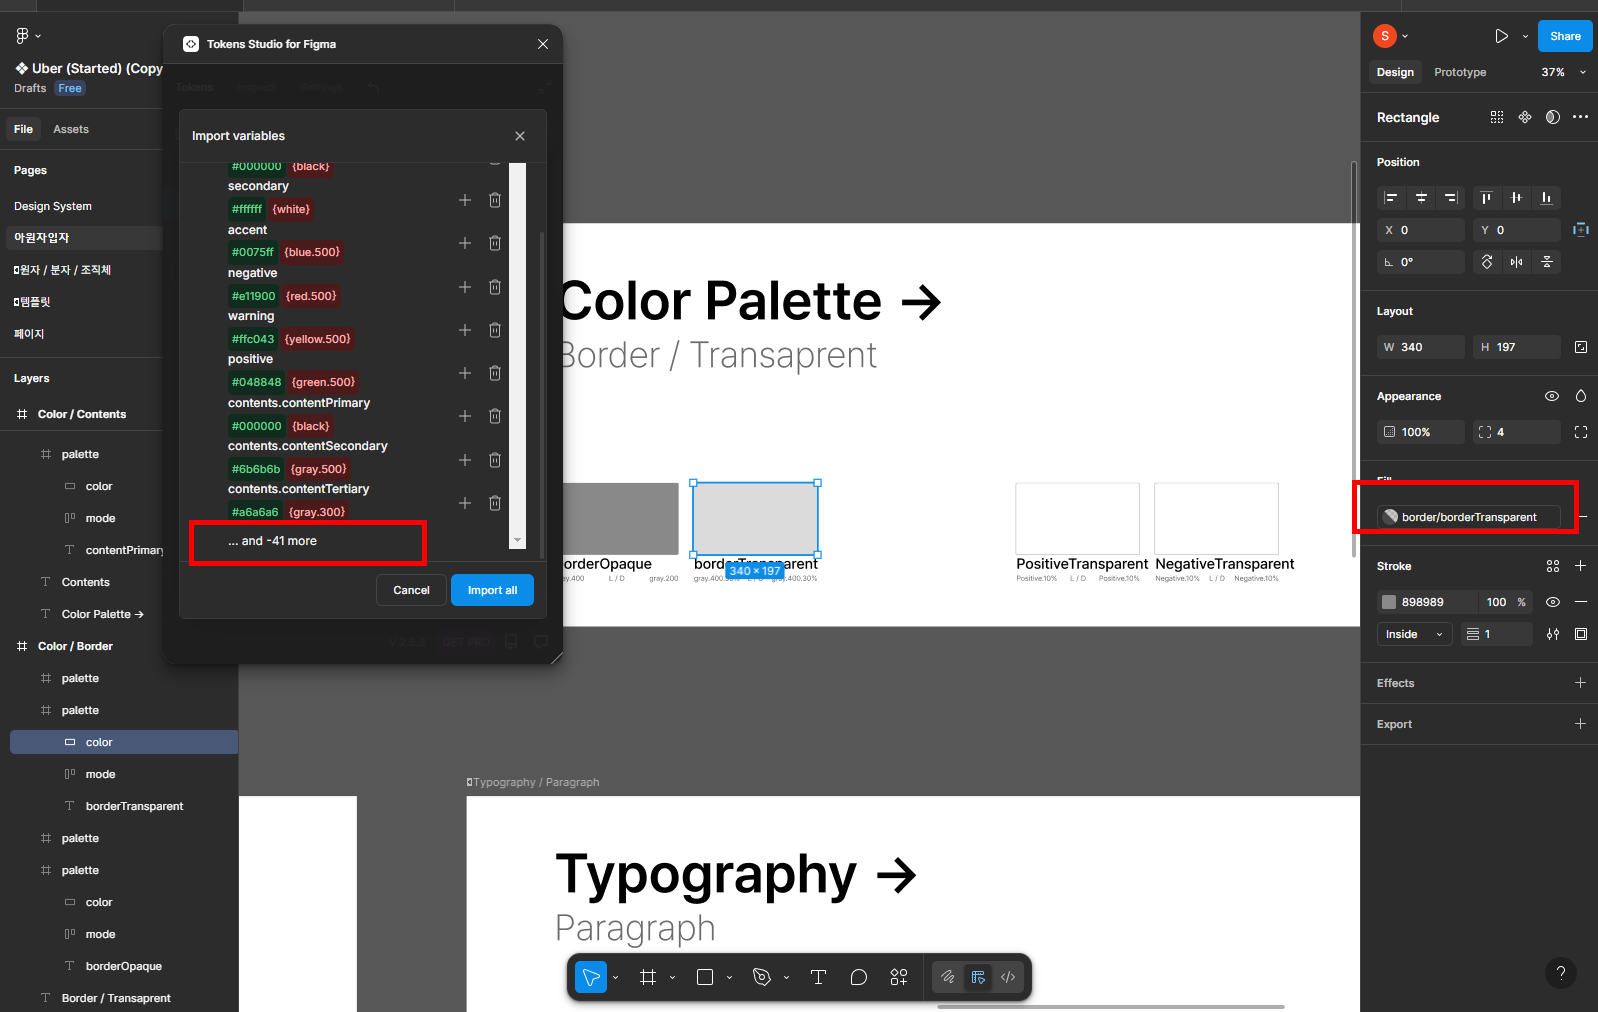Switch to Draw mode icon in toolbar
Screen dimensions: 1598x1012
(x=948, y=977)
